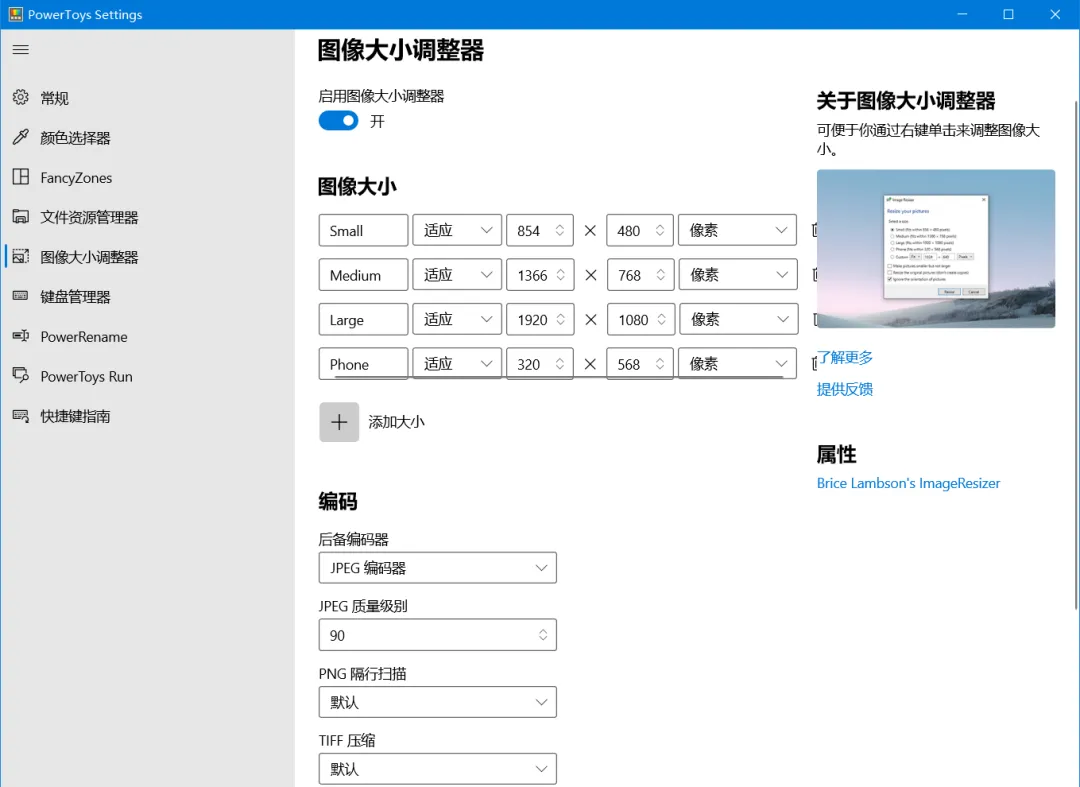This screenshot has height=787, width=1080.
Task: Open Brice Lambson's ImageResizer link
Action: [x=908, y=483]
